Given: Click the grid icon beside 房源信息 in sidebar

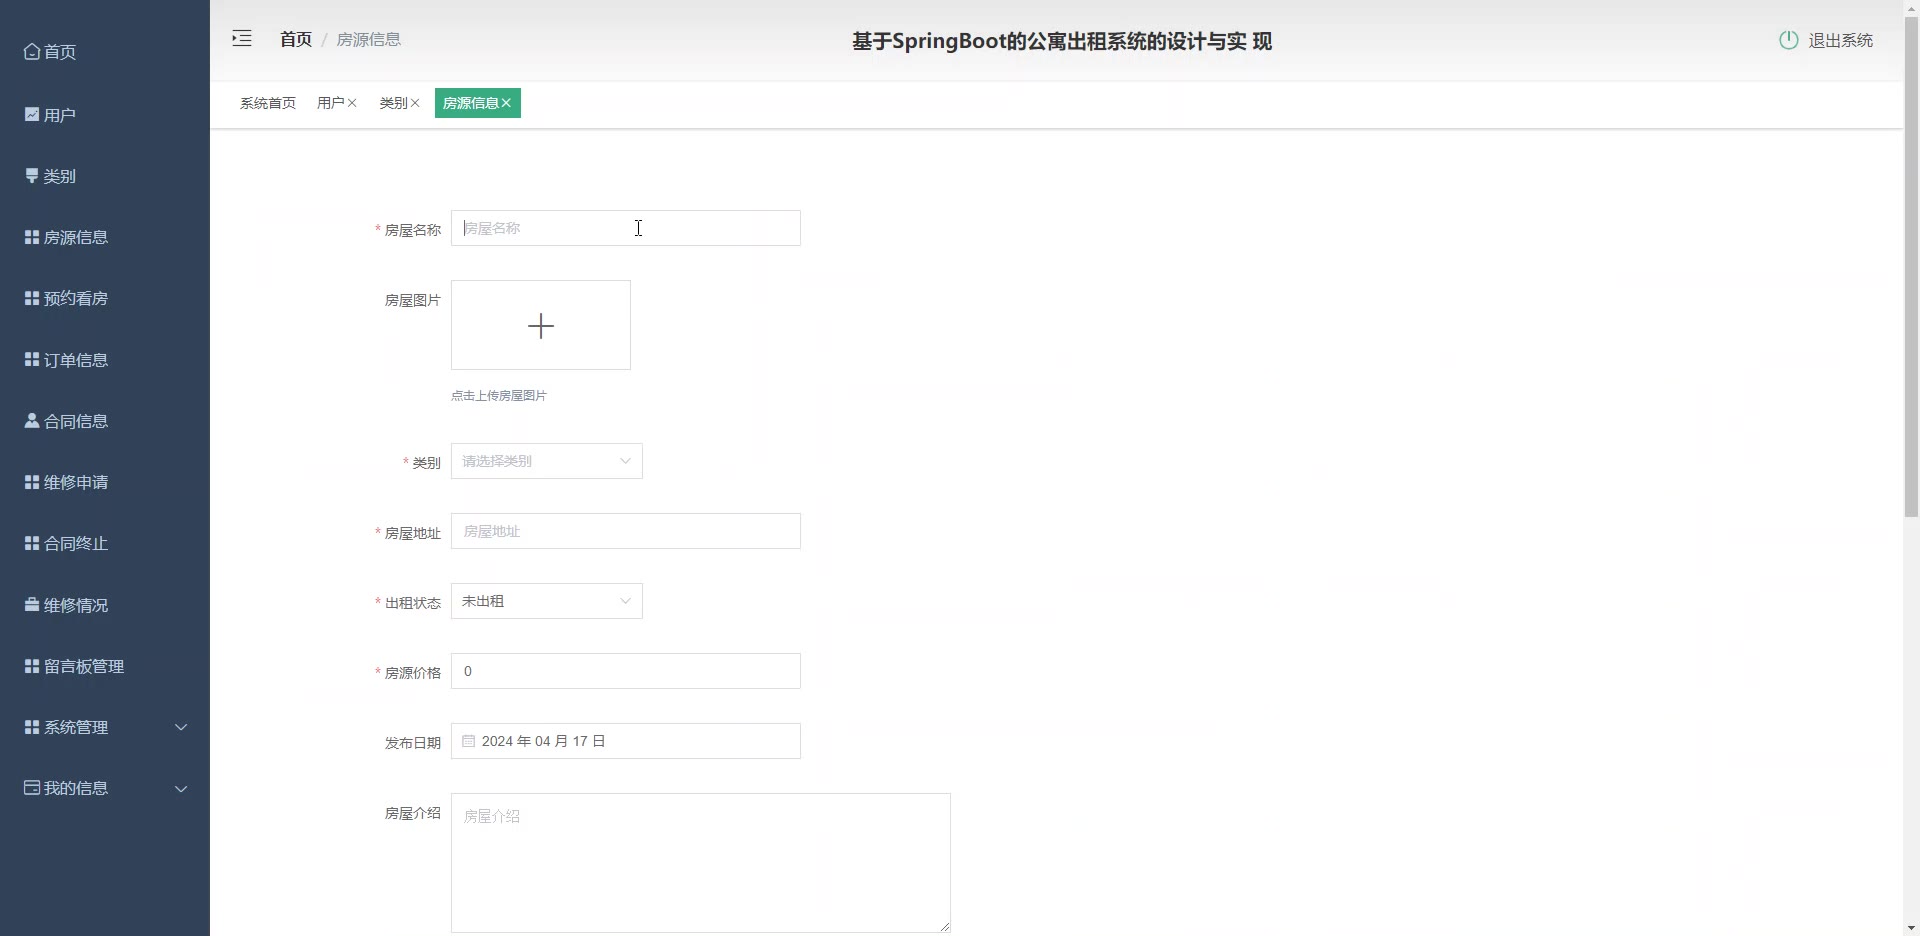Looking at the screenshot, I should [32, 237].
